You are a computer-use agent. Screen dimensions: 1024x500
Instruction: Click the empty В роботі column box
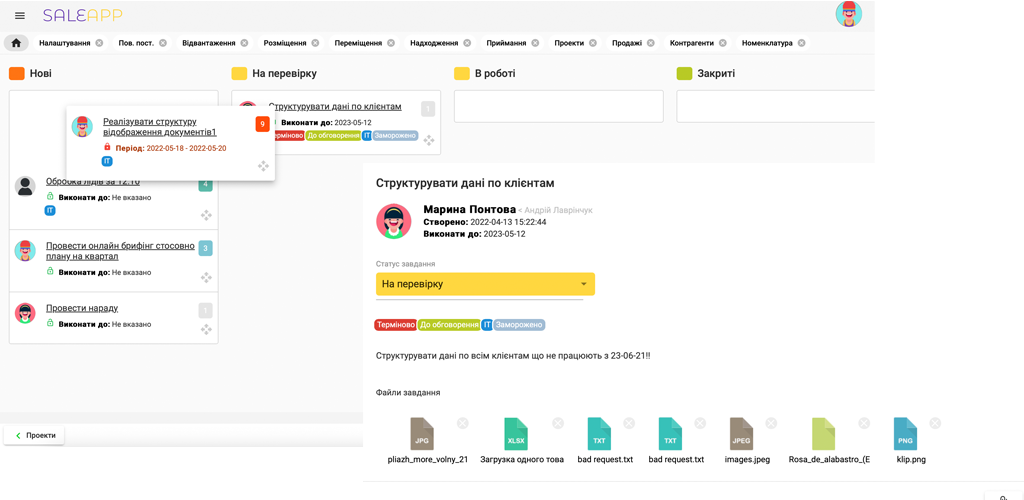[x=558, y=106]
